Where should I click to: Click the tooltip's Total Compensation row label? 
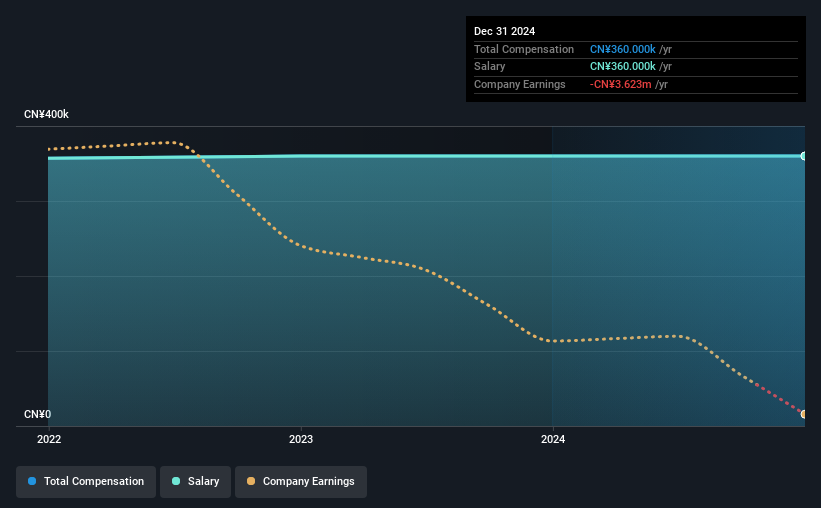tap(524, 49)
